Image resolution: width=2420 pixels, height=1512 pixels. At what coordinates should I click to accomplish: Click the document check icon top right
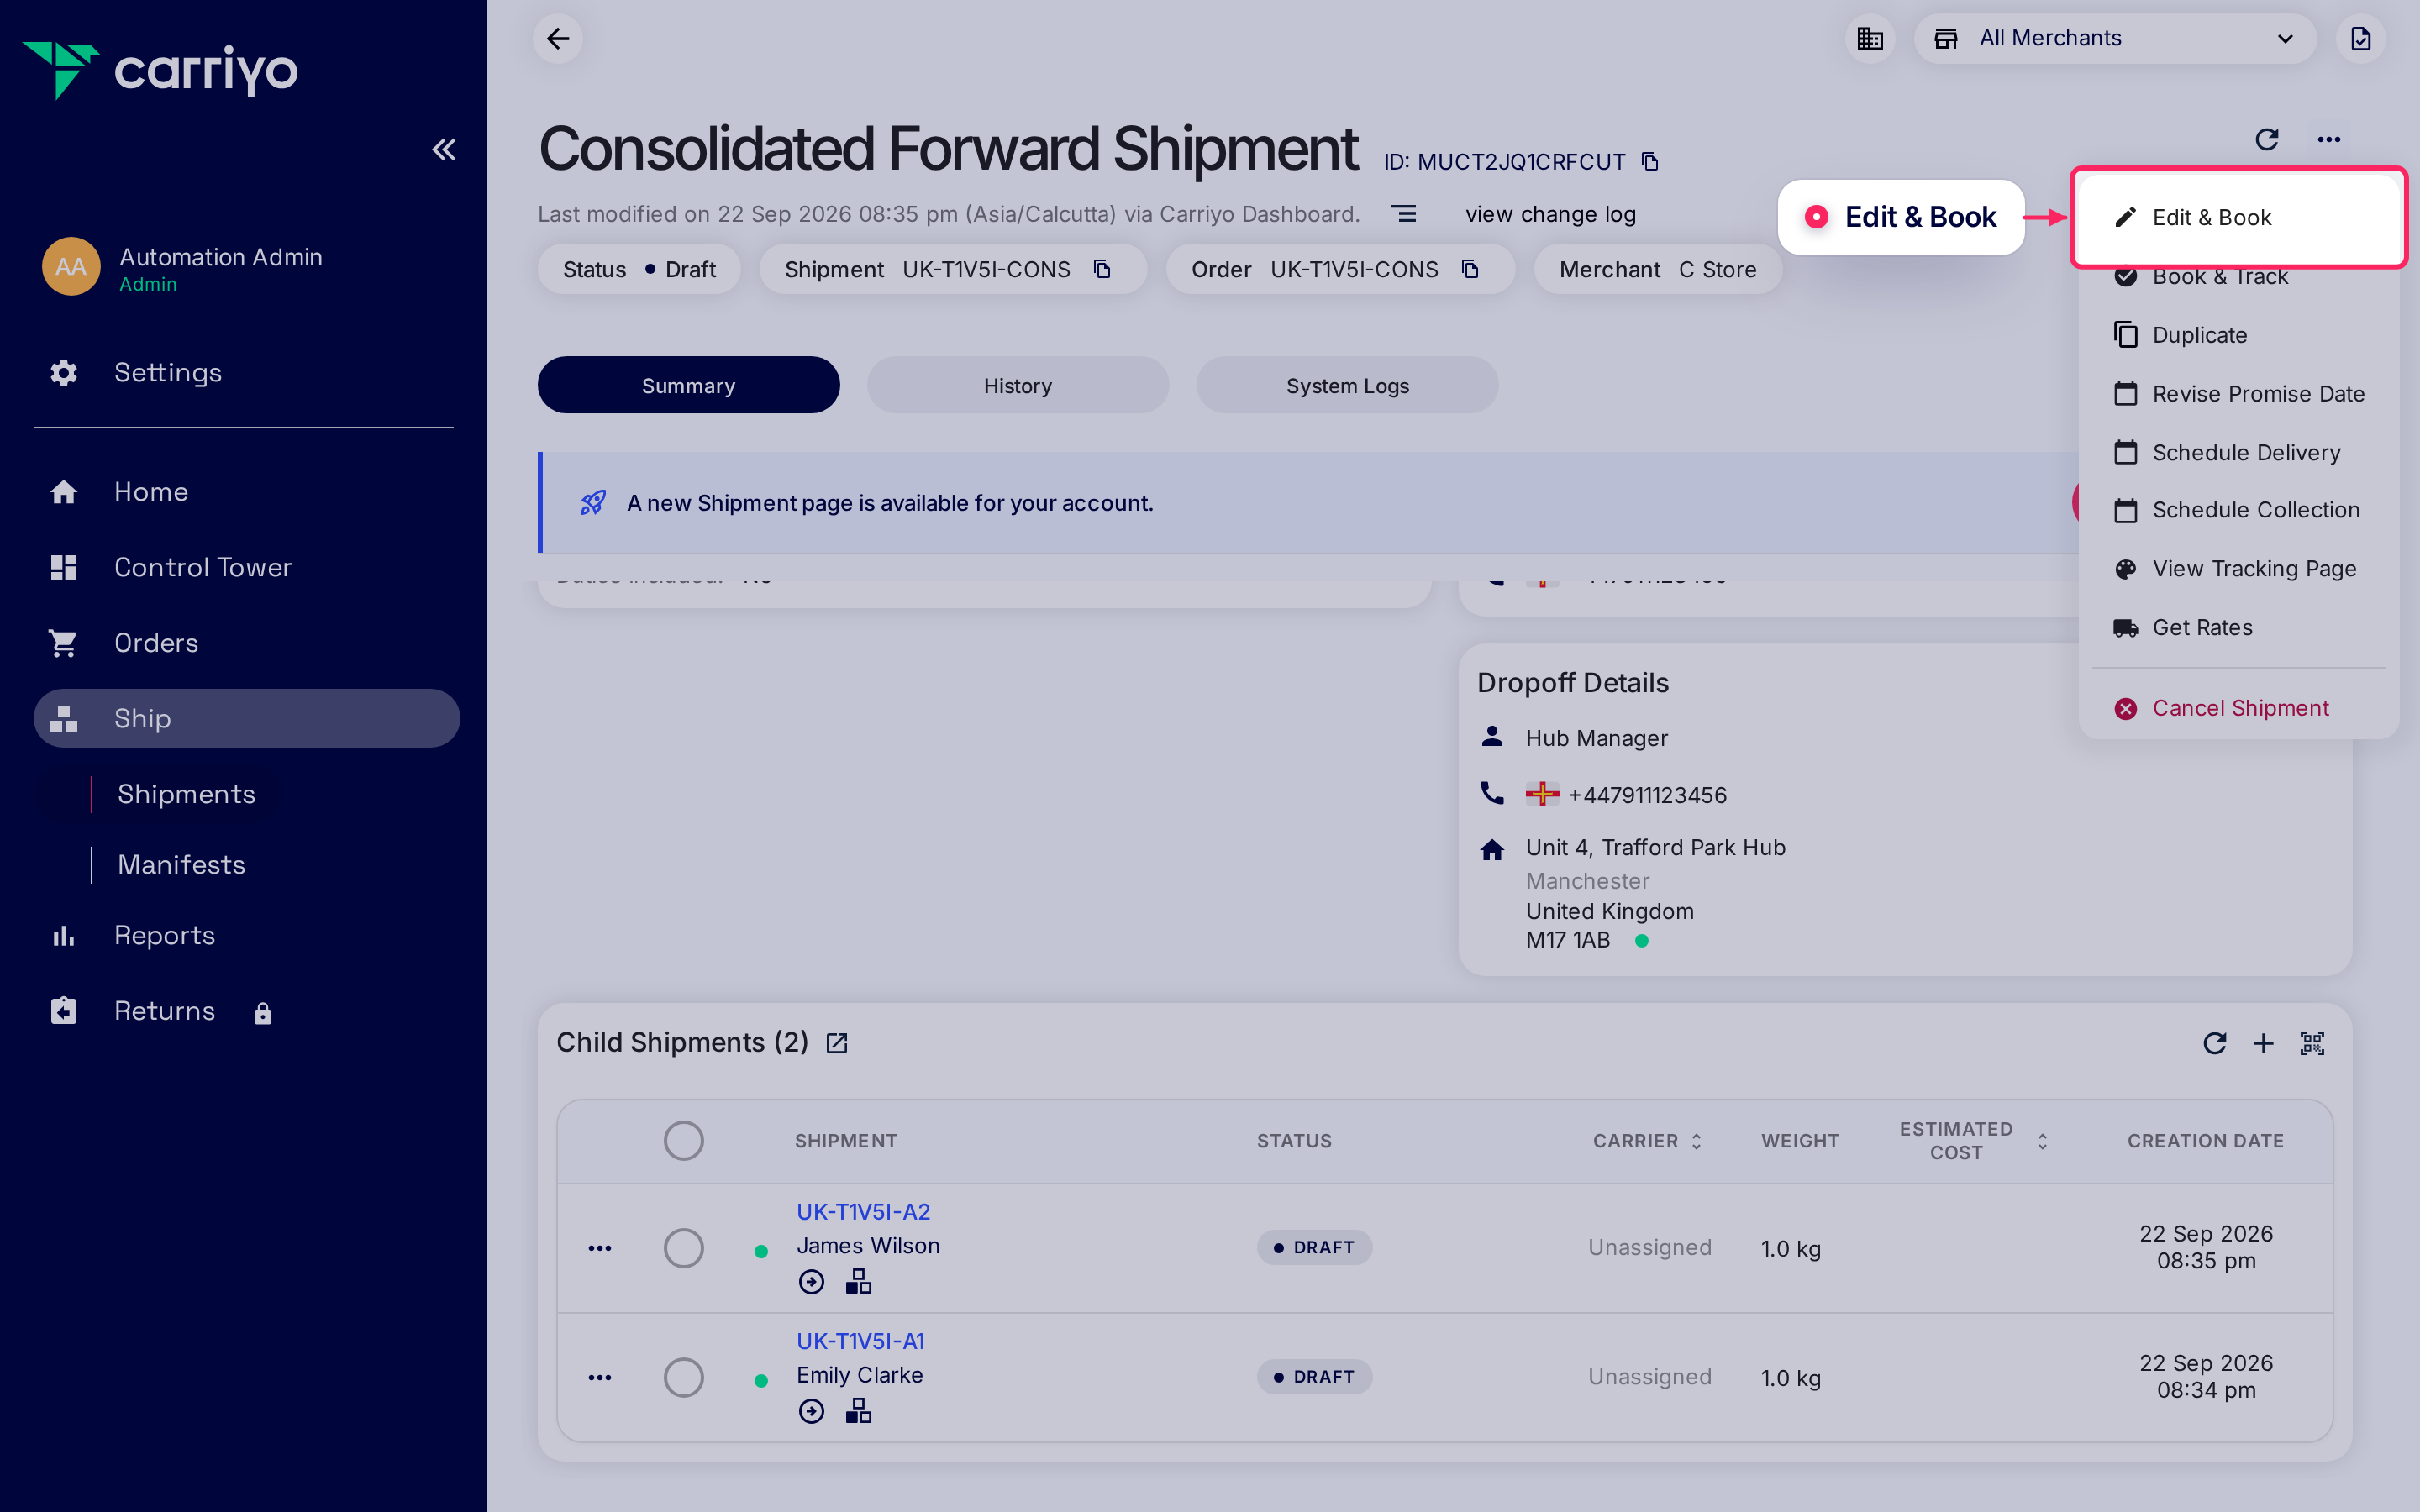[2361, 39]
